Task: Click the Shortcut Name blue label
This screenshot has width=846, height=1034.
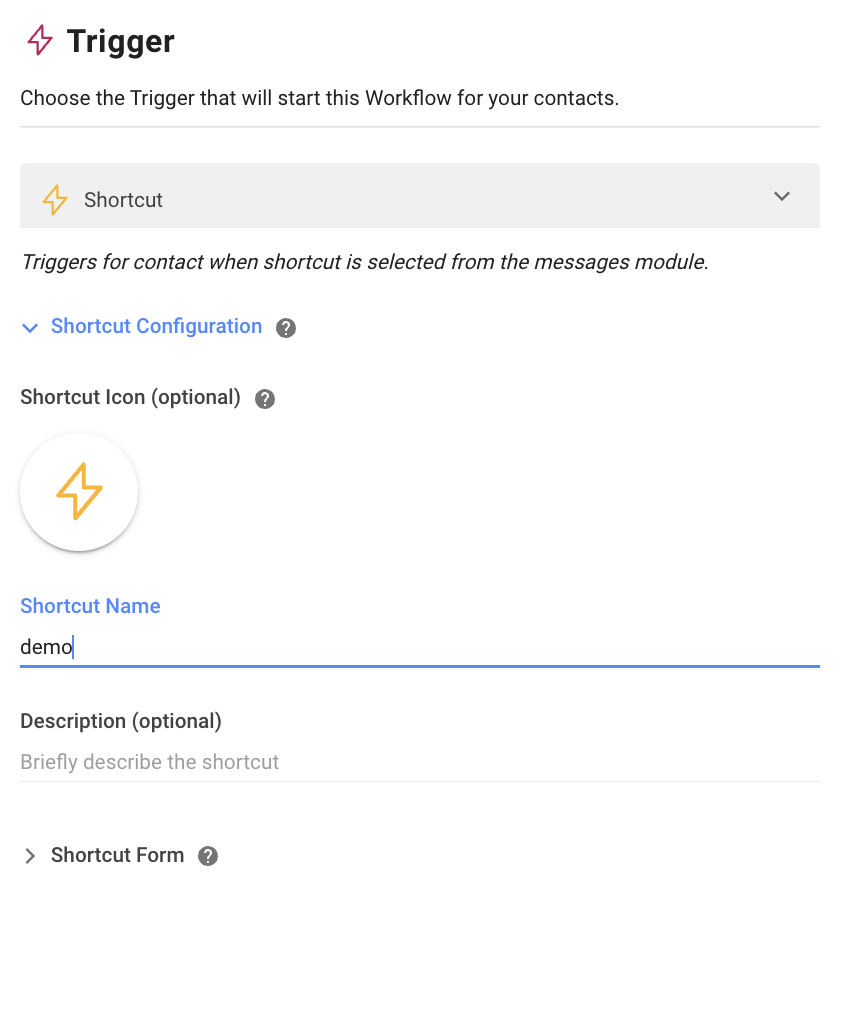Action: point(90,606)
